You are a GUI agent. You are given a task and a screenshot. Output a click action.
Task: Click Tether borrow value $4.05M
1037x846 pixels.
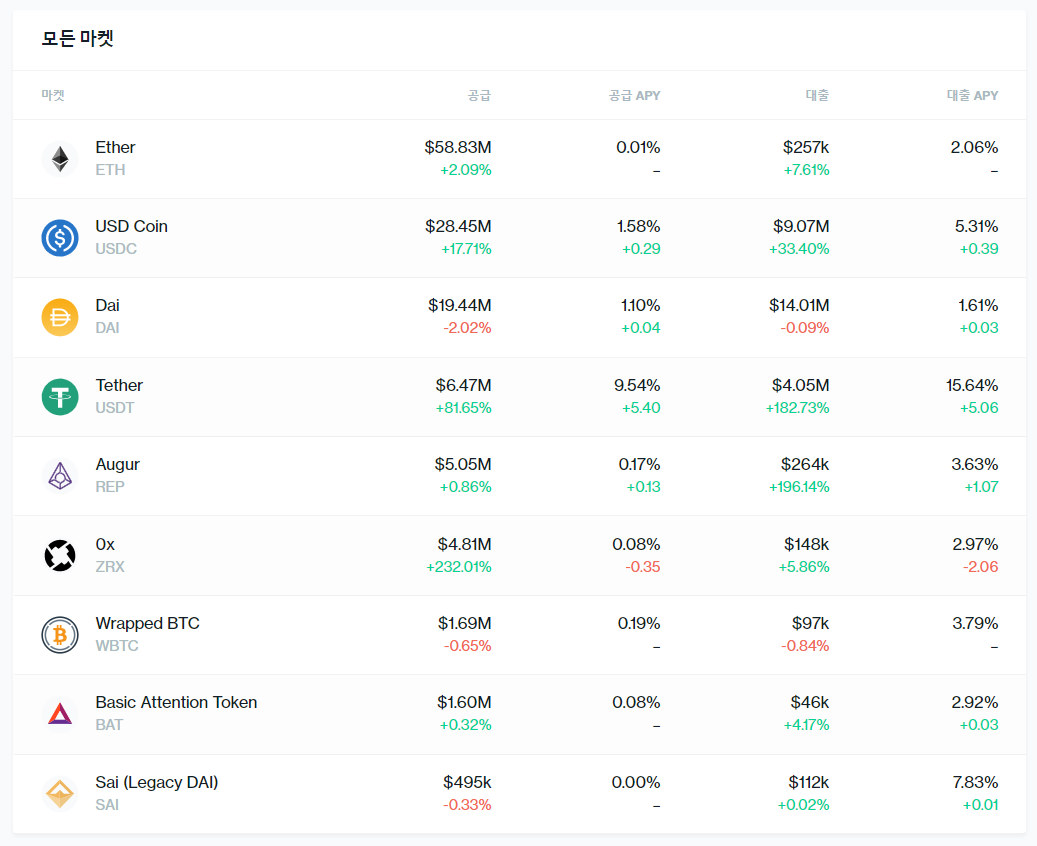tap(800, 386)
